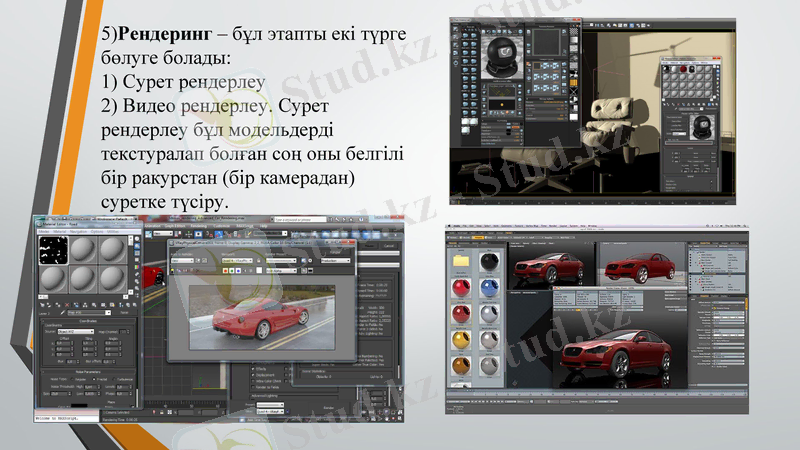Select the chrome silver sphere preset in Modo
Screen dimensions: 800x450
[489, 314]
